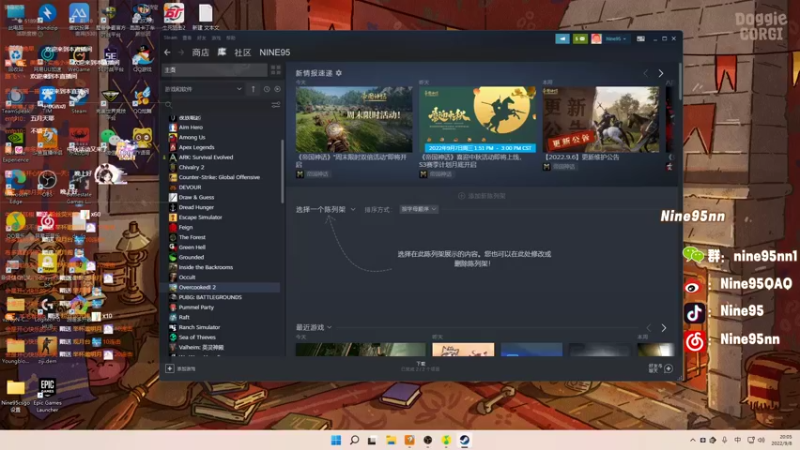Show hidden system tray icons chevron
This screenshot has width=800, height=450.
(x=692, y=440)
